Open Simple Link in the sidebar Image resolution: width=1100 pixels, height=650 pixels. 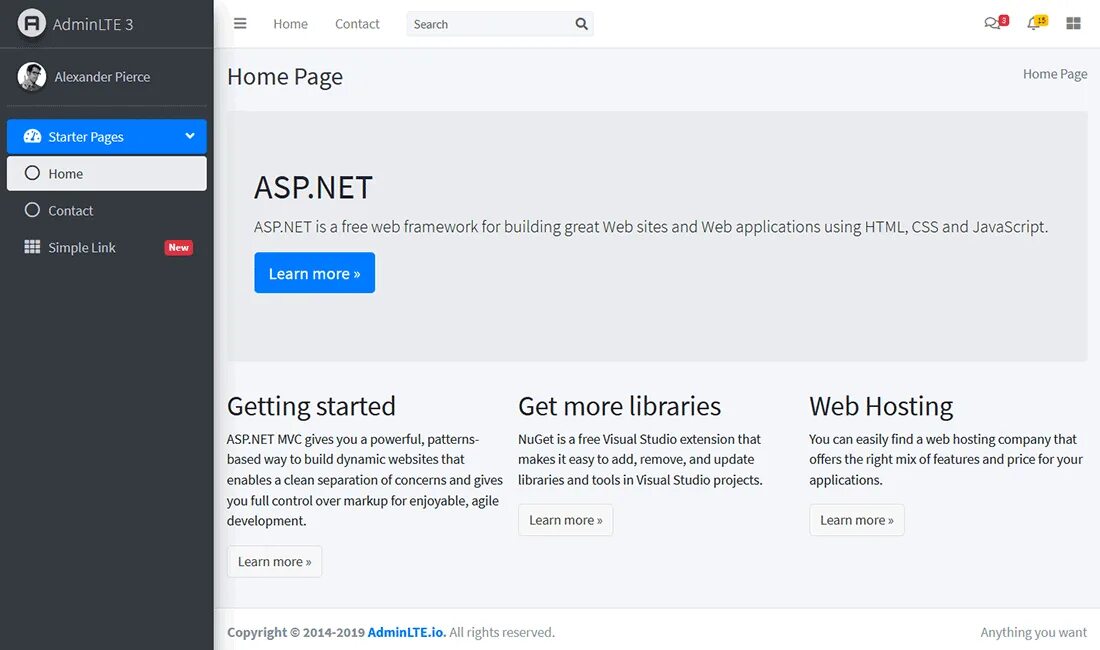[107, 248]
